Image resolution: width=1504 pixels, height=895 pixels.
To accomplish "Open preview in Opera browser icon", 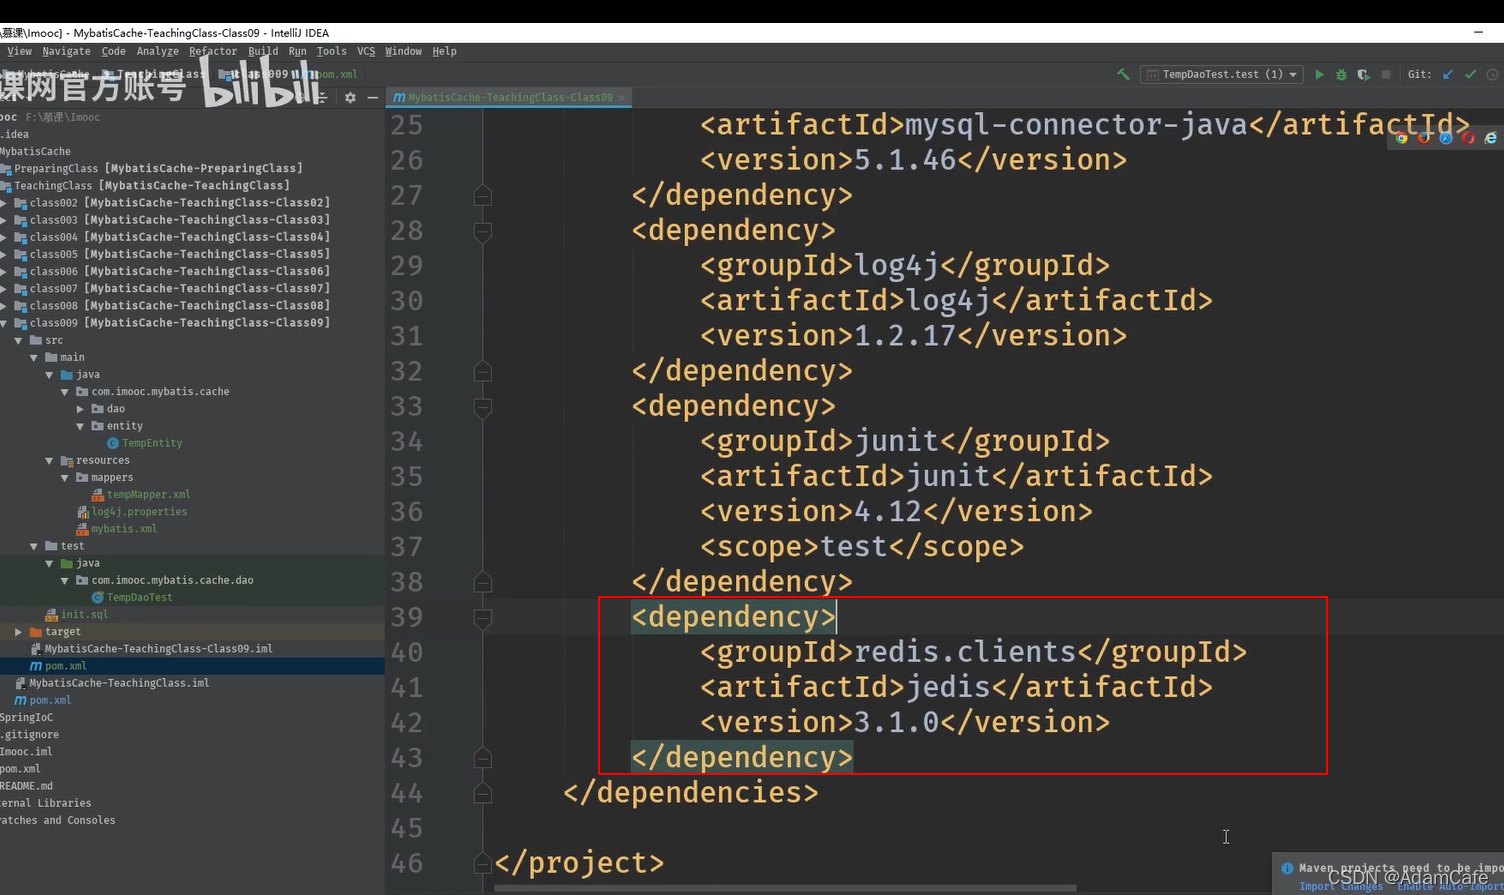I will point(1467,138).
